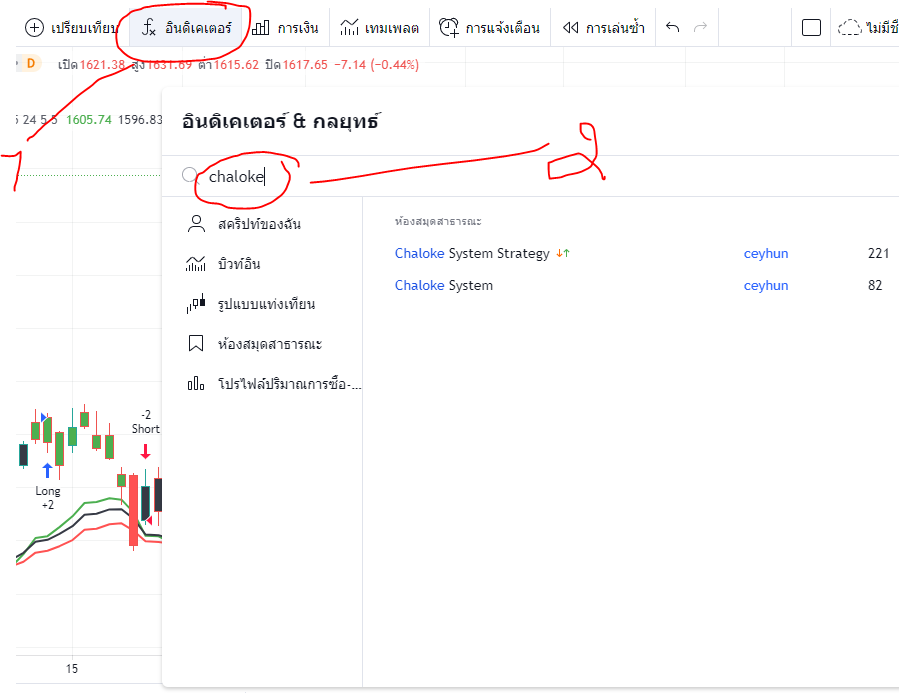
Task: Click the cloud save icon
Action: 849,28
